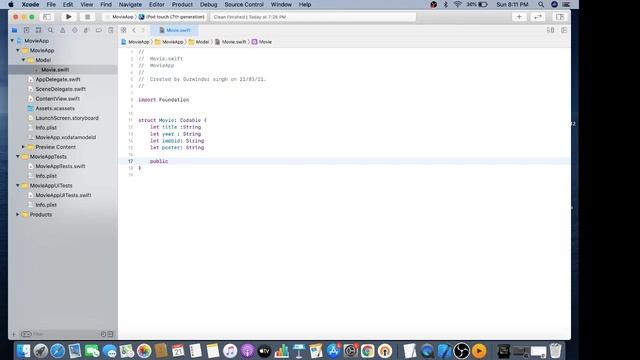The width and height of the screenshot is (640, 360).
Task: Toggle the inspectors panel button
Action: 560,17
